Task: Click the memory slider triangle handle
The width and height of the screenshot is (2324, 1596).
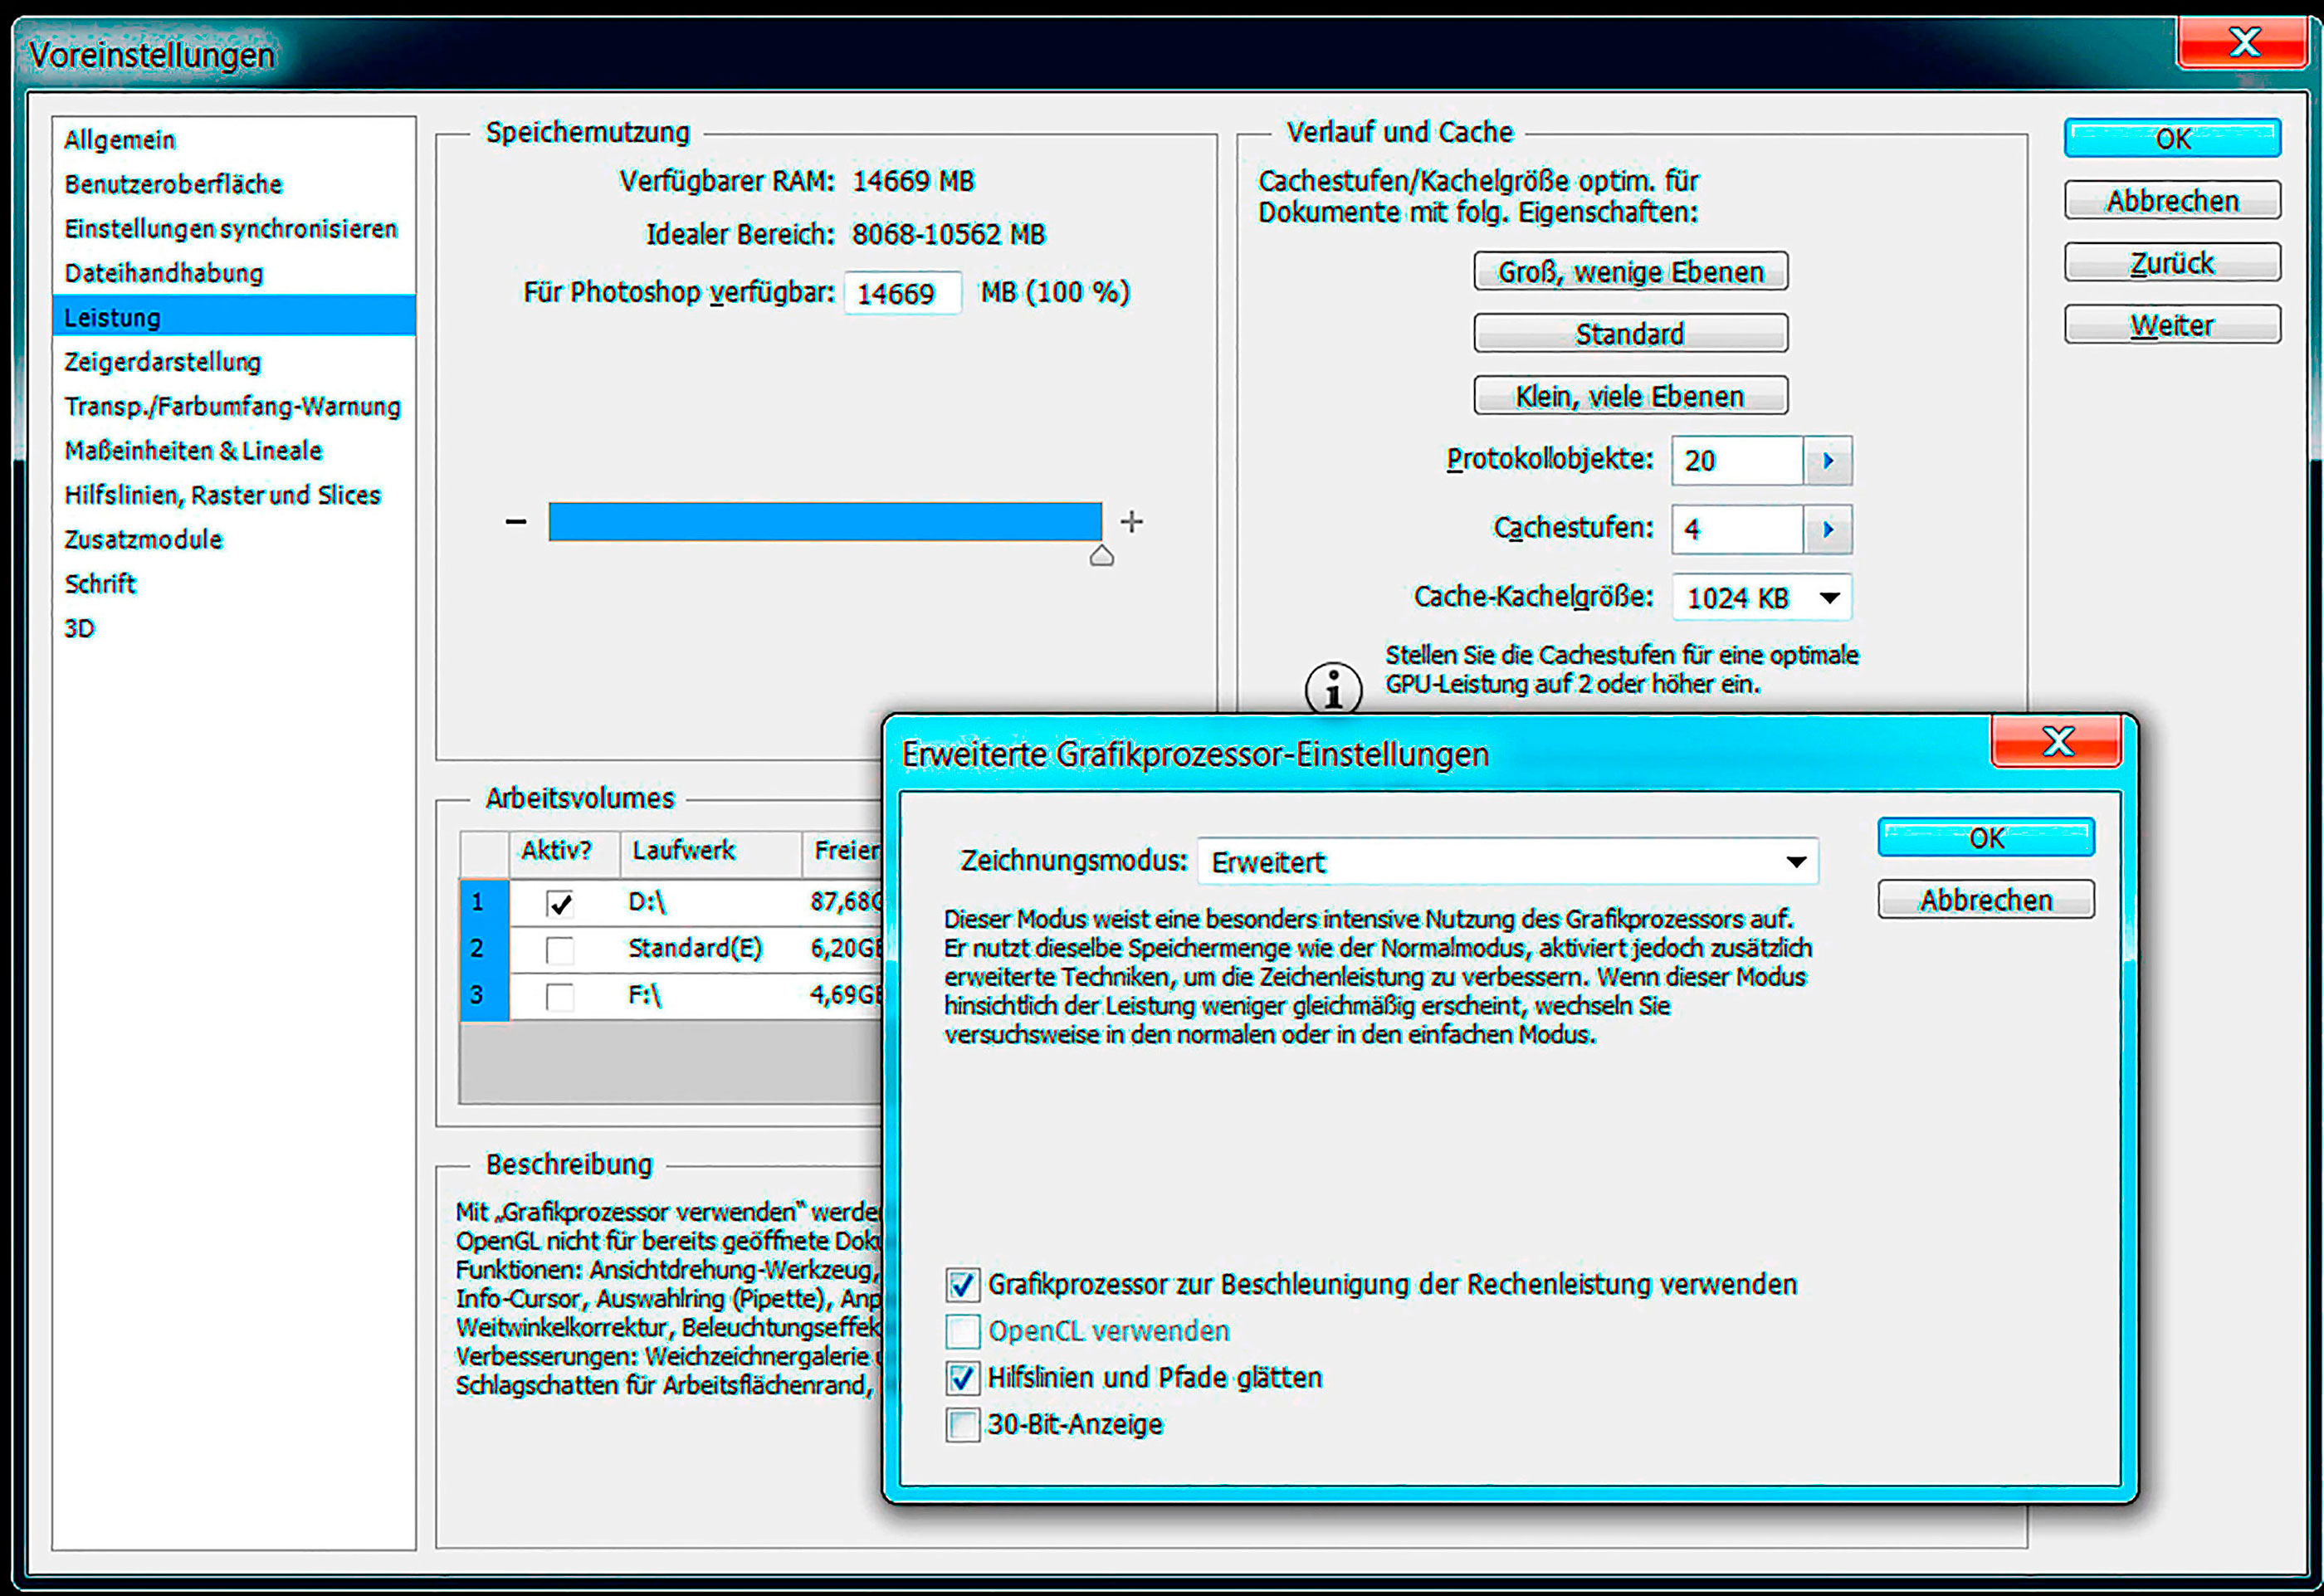Action: [1101, 556]
